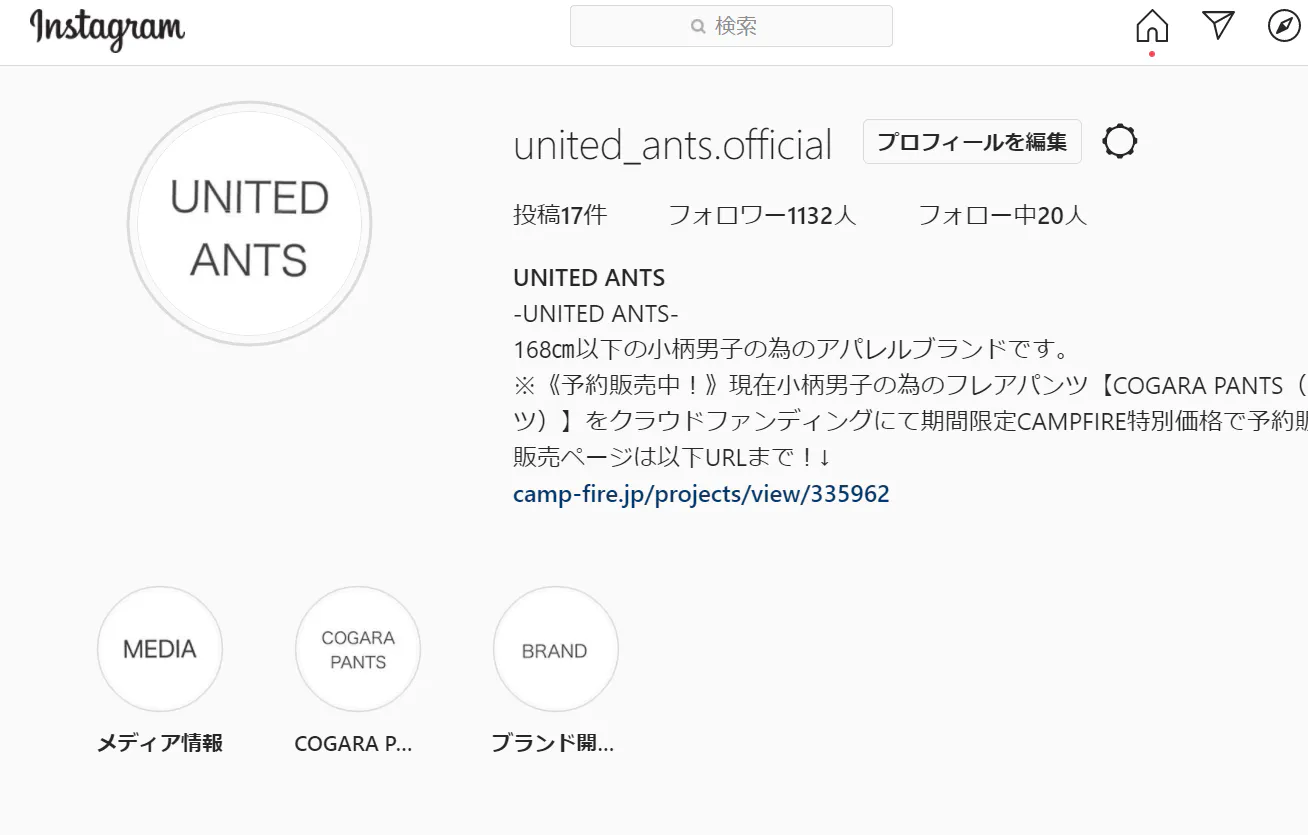This screenshot has width=1308, height=835.
Task: Open the camp-fire.jp/projects/view/335962 link
Action: click(x=701, y=494)
